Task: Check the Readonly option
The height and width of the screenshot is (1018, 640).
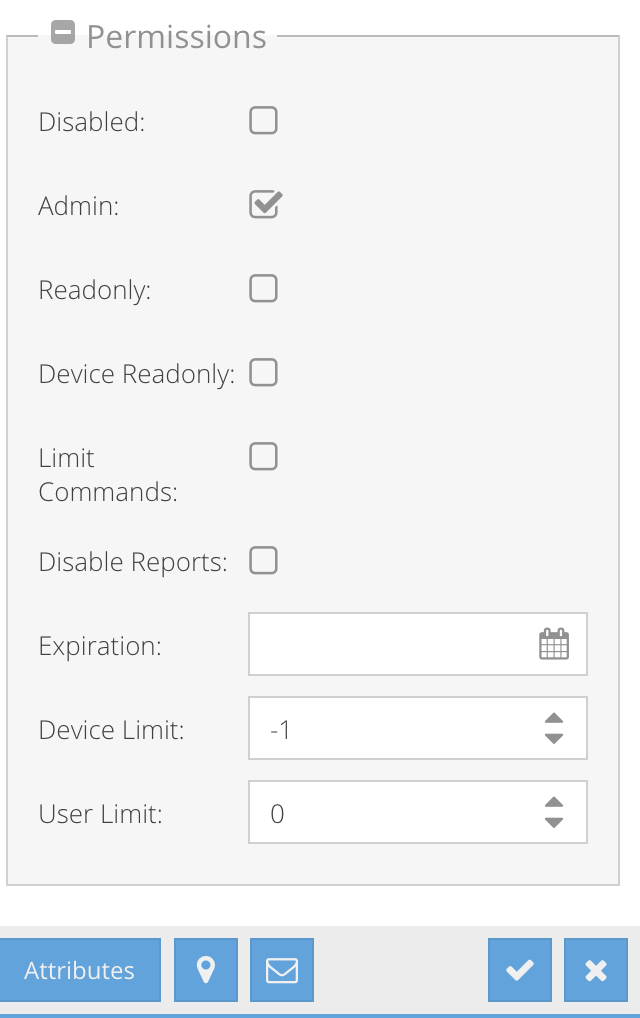Action: 263,288
